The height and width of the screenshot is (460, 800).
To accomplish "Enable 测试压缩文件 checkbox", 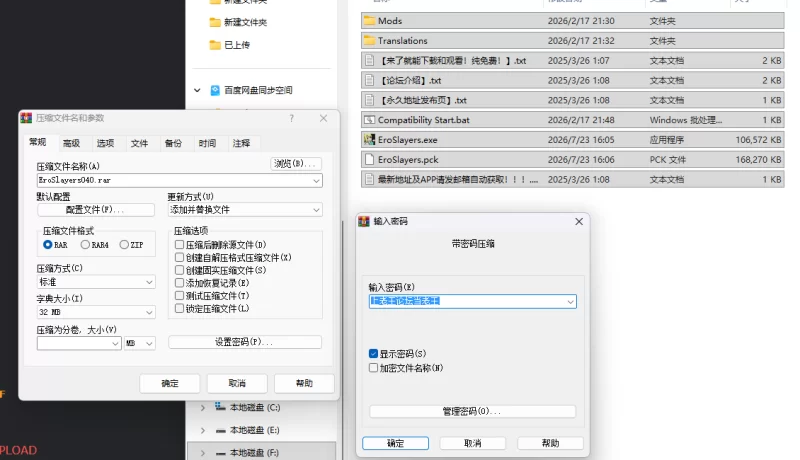I will pyautogui.click(x=179, y=296).
